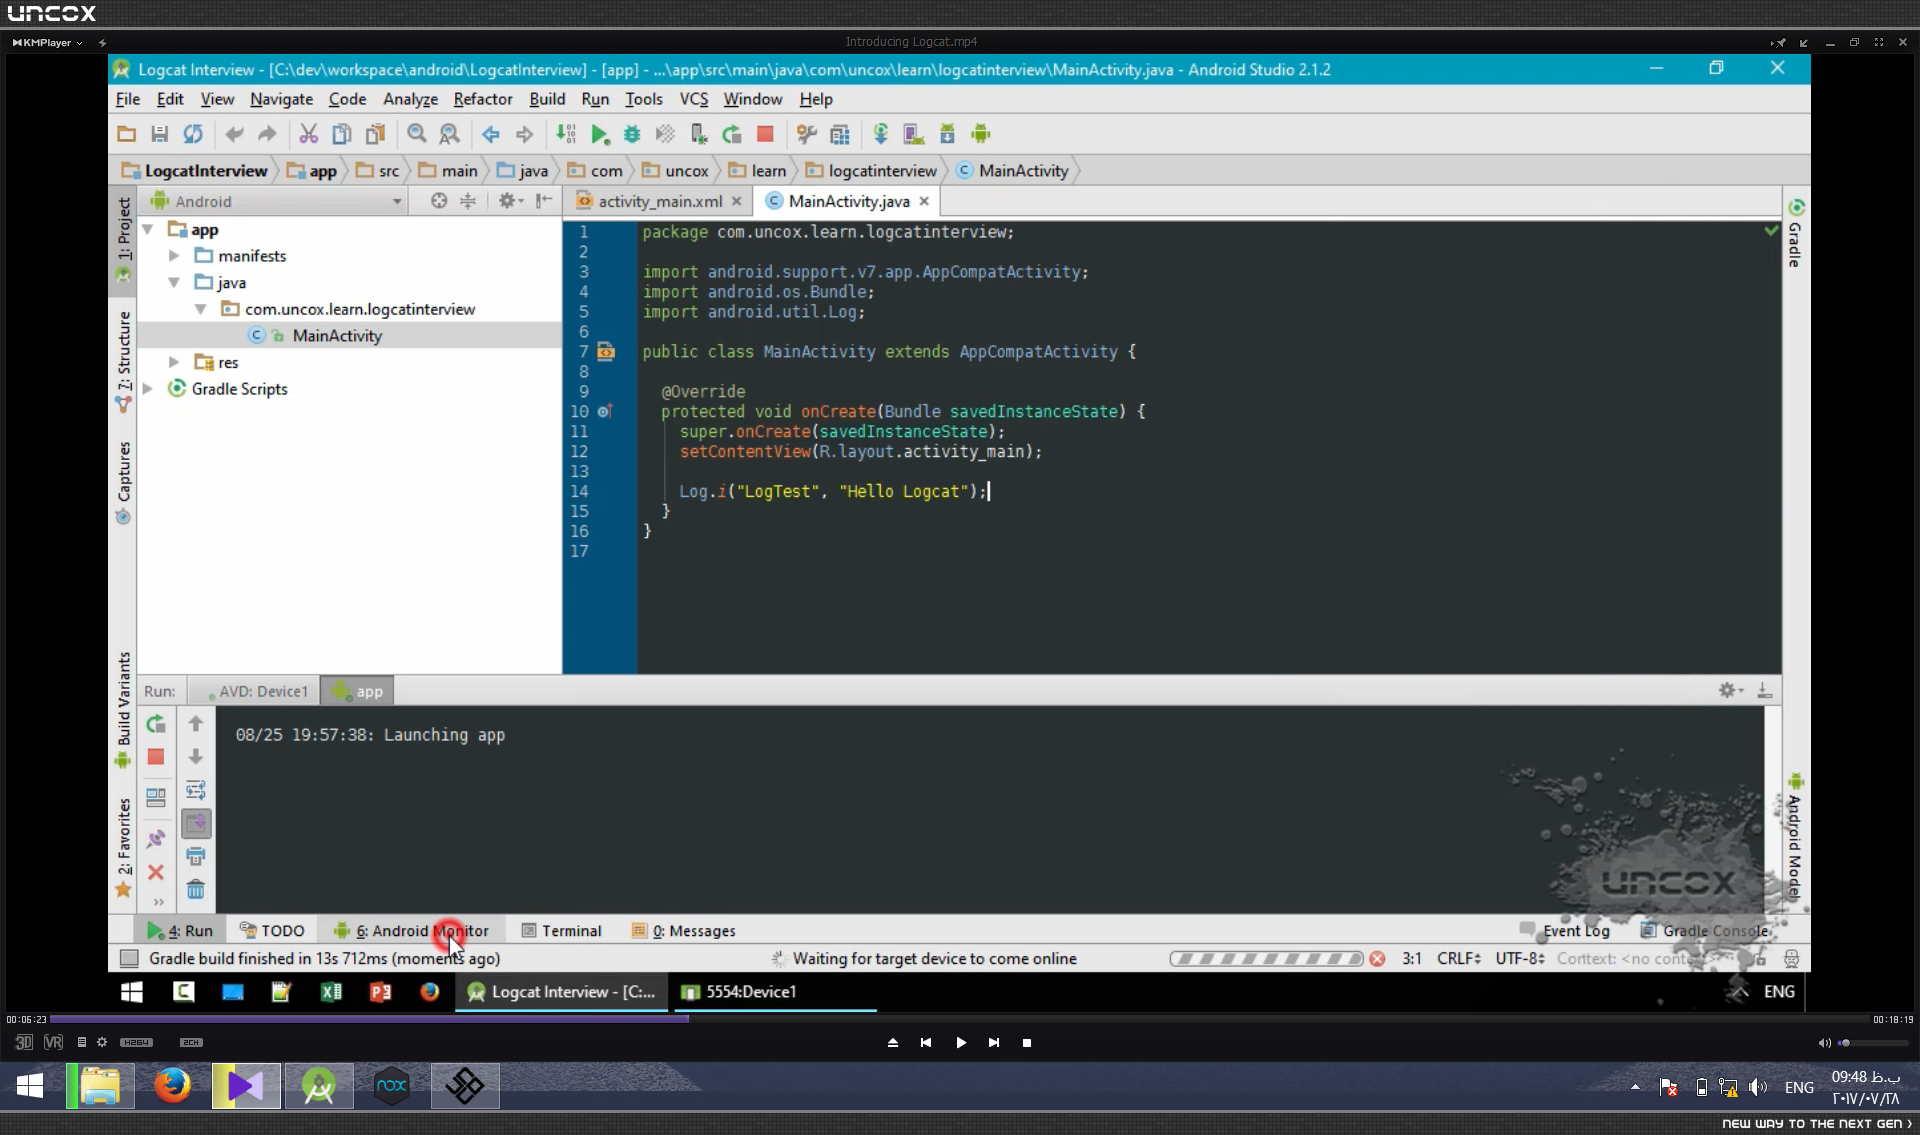Toggle the read-only lock icon in the status bar
The height and width of the screenshot is (1135, 1920).
[1759, 959]
